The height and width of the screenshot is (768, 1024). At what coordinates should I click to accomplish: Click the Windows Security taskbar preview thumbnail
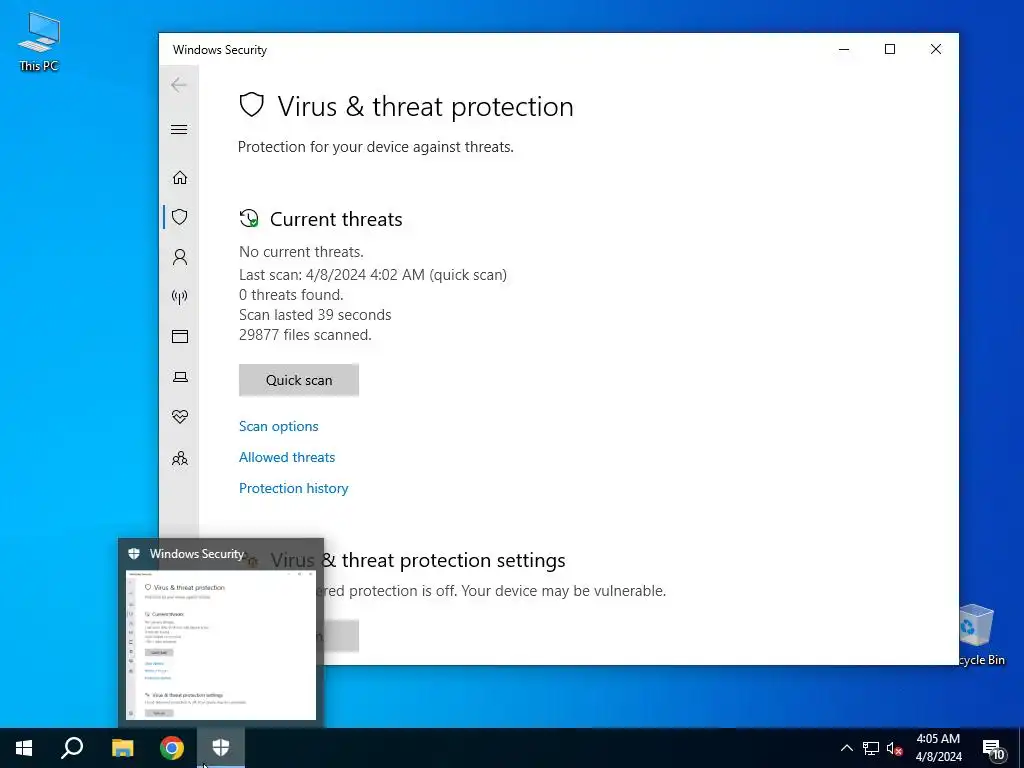[221, 645]
